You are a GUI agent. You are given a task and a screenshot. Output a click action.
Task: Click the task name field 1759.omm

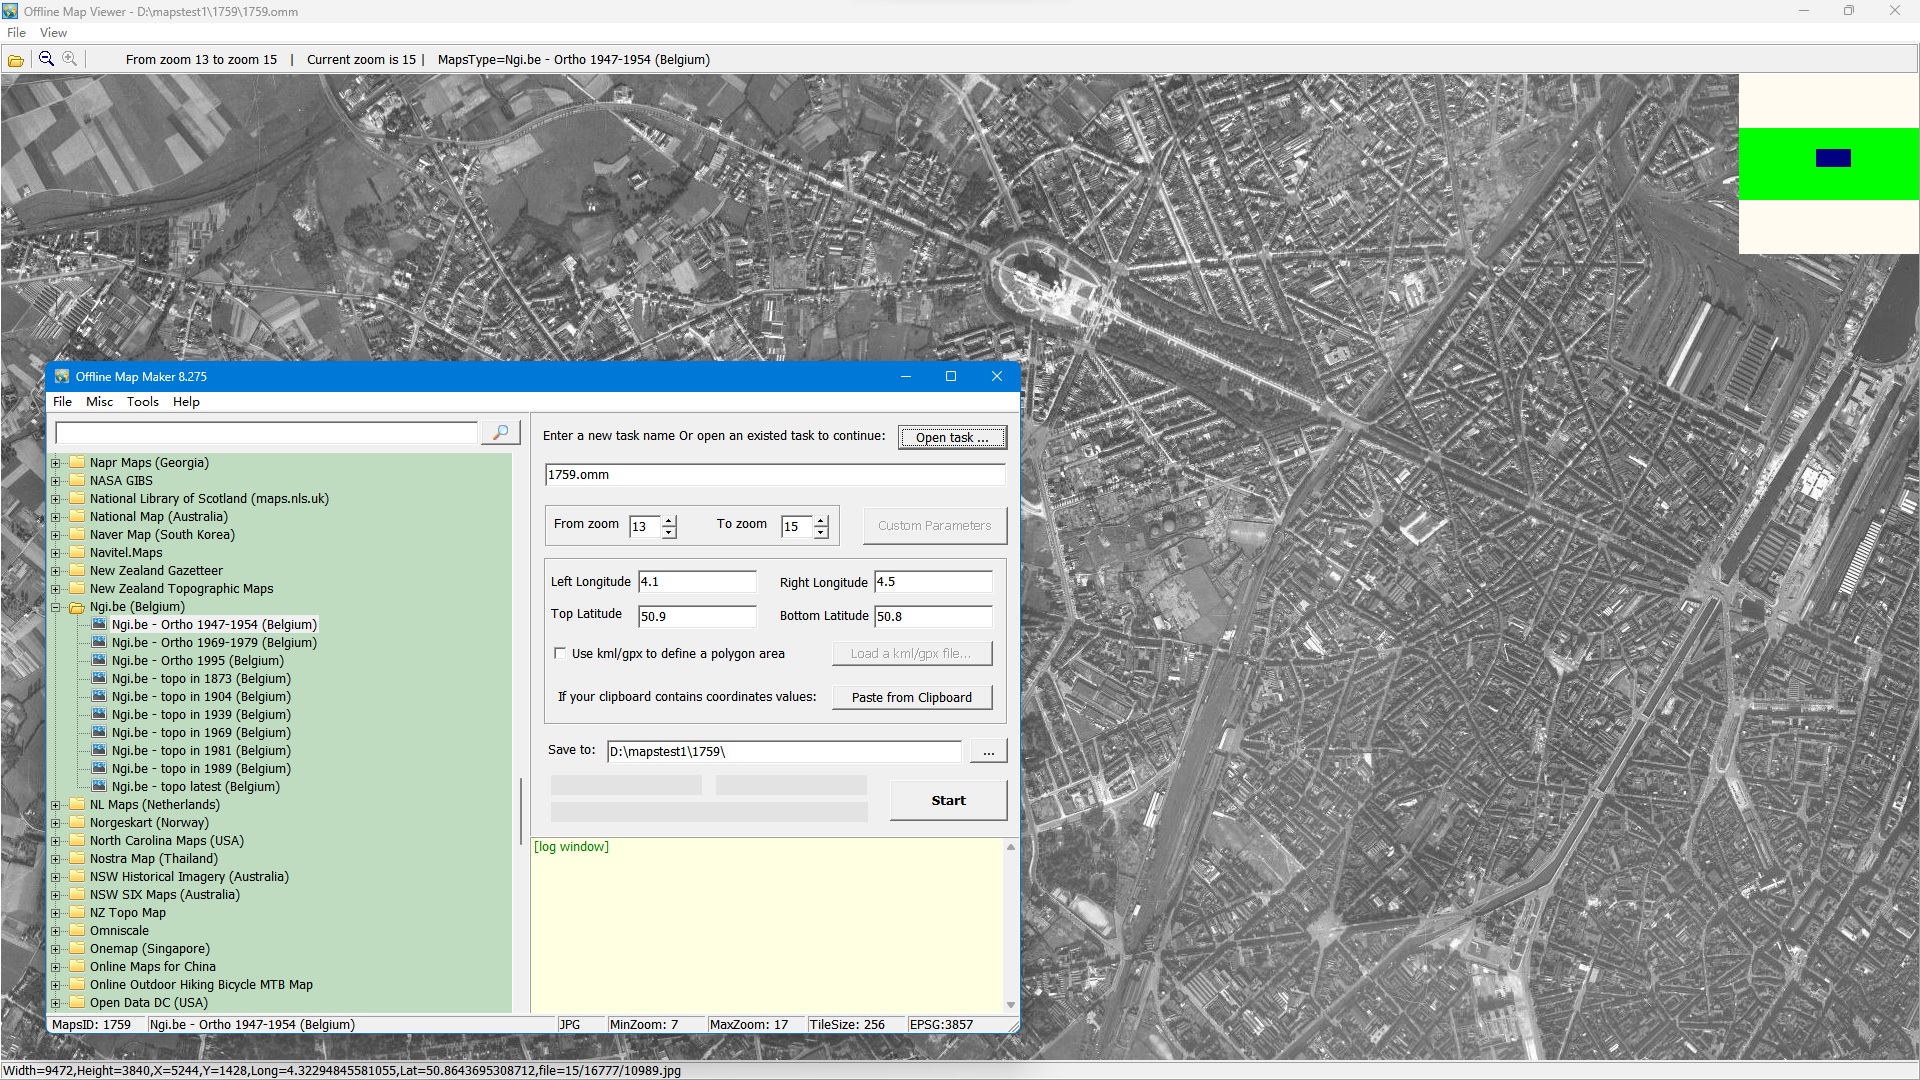click(x=775, y=475)
